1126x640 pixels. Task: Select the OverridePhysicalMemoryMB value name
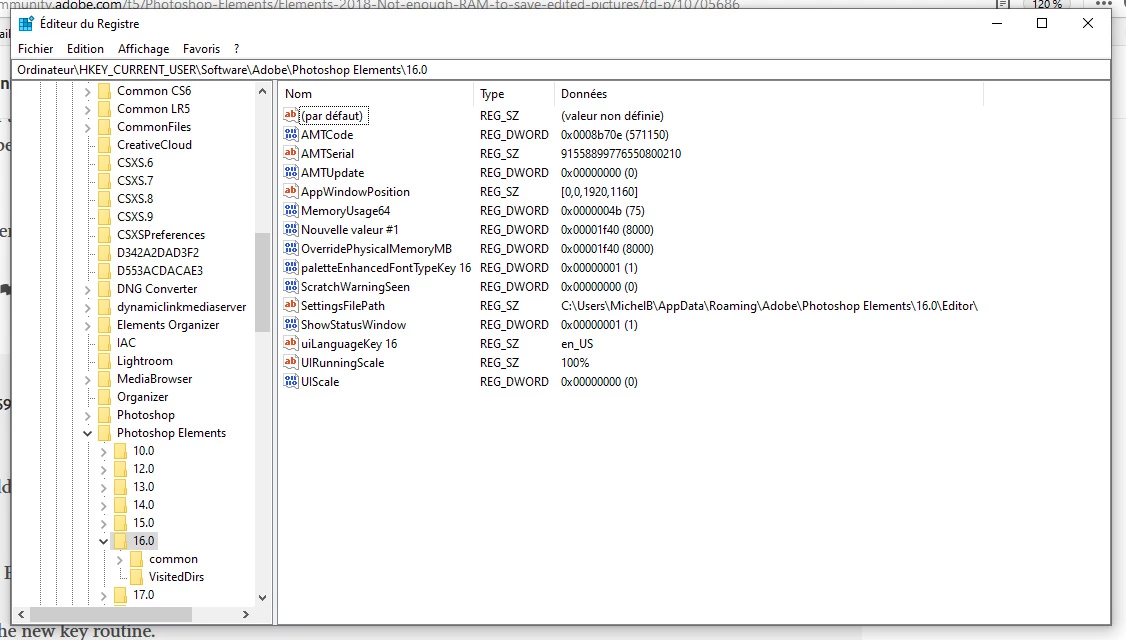376,249
